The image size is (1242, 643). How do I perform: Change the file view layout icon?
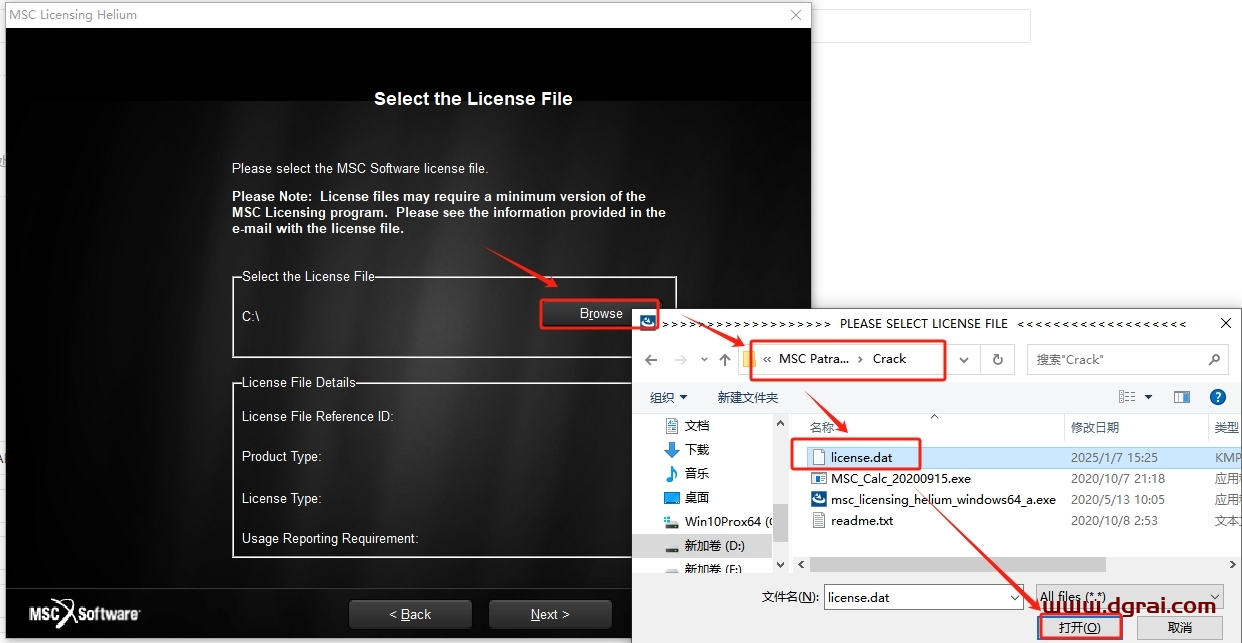[x=1127, y=397]
